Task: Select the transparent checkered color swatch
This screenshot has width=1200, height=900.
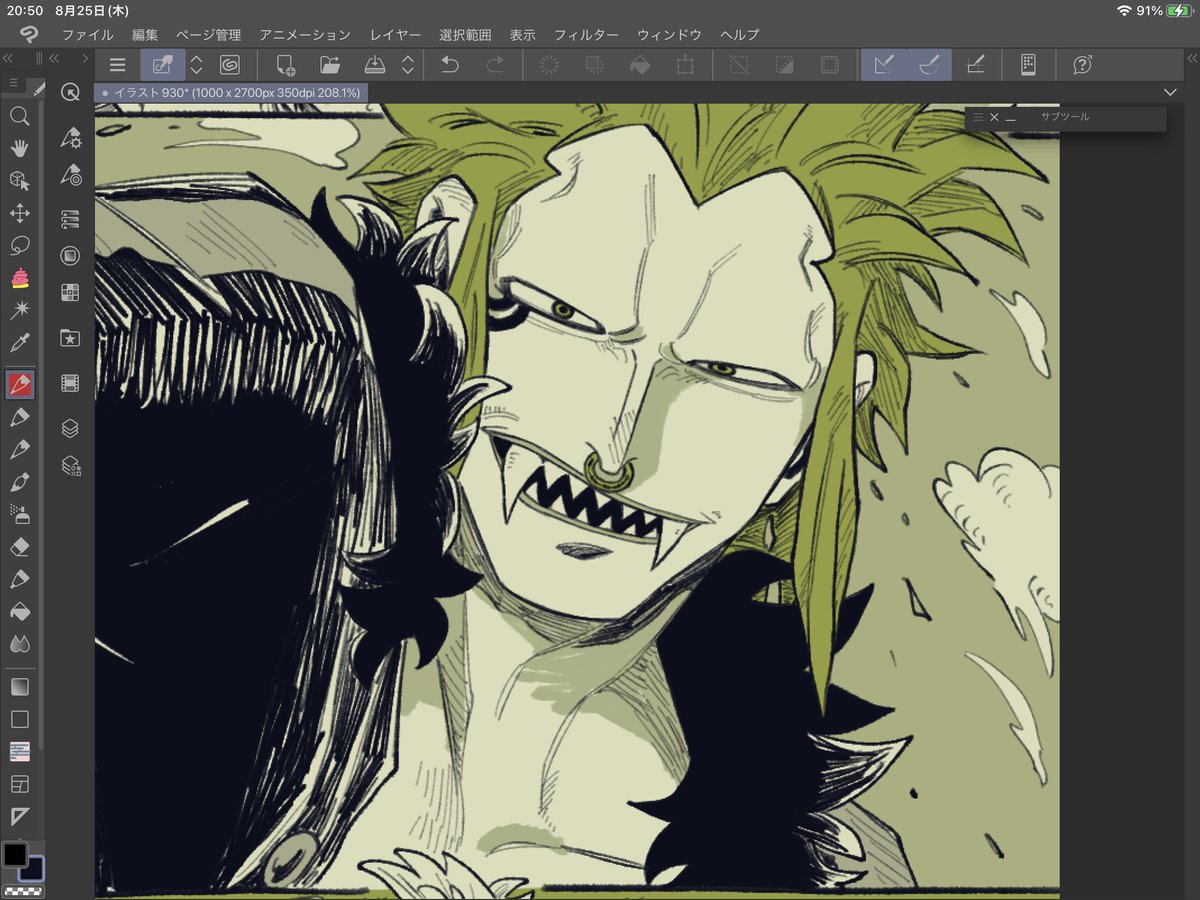Action: tap(23, 892)
